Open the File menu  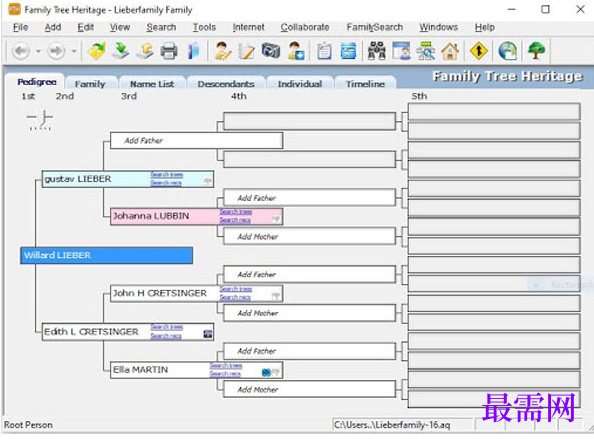[x=20, y=27]
